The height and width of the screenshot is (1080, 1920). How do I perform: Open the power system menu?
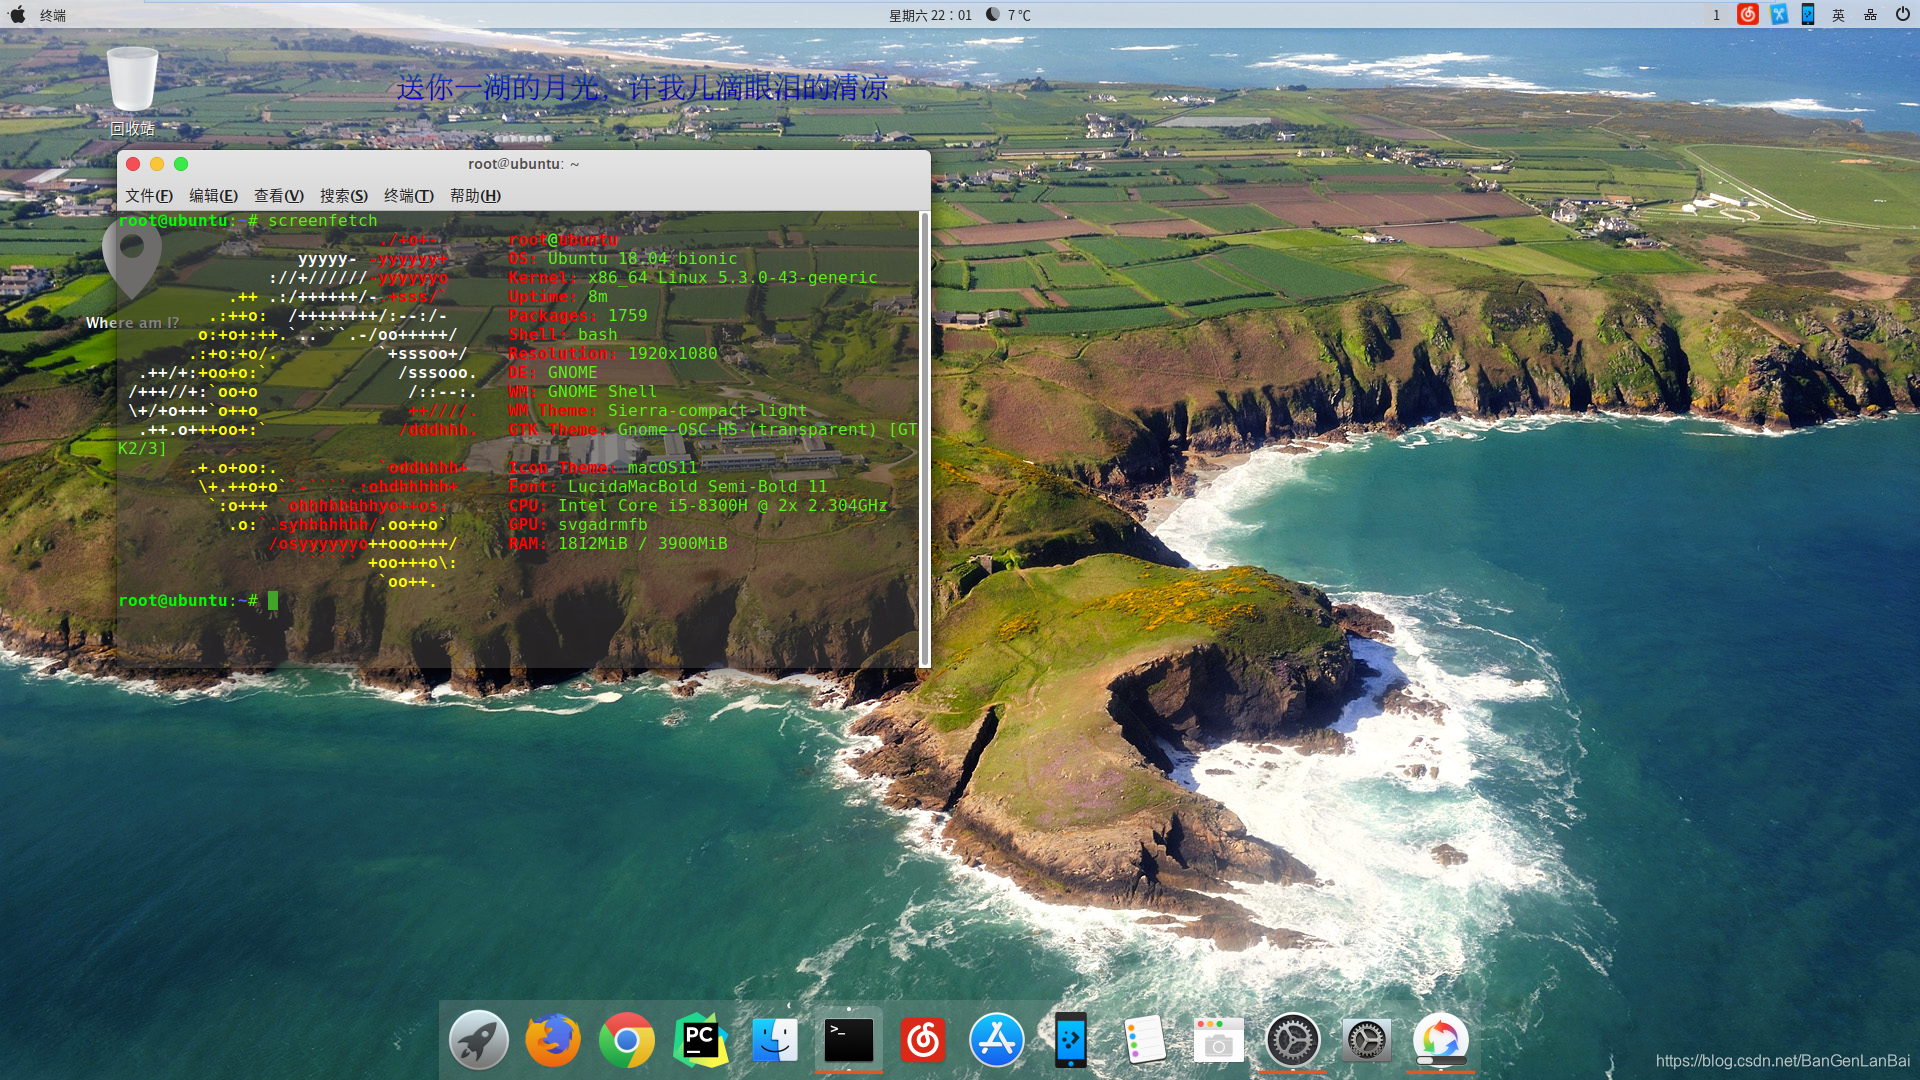1902,15
